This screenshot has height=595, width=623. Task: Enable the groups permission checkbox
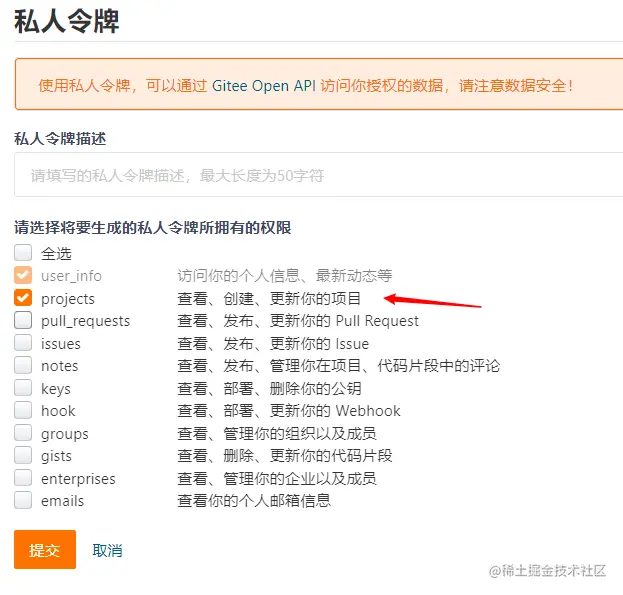click(23, 433)
